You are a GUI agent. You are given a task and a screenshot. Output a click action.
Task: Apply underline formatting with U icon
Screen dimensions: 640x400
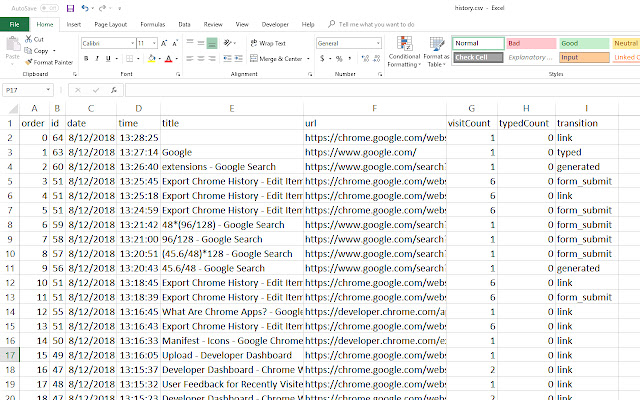[x=107, y=59]
